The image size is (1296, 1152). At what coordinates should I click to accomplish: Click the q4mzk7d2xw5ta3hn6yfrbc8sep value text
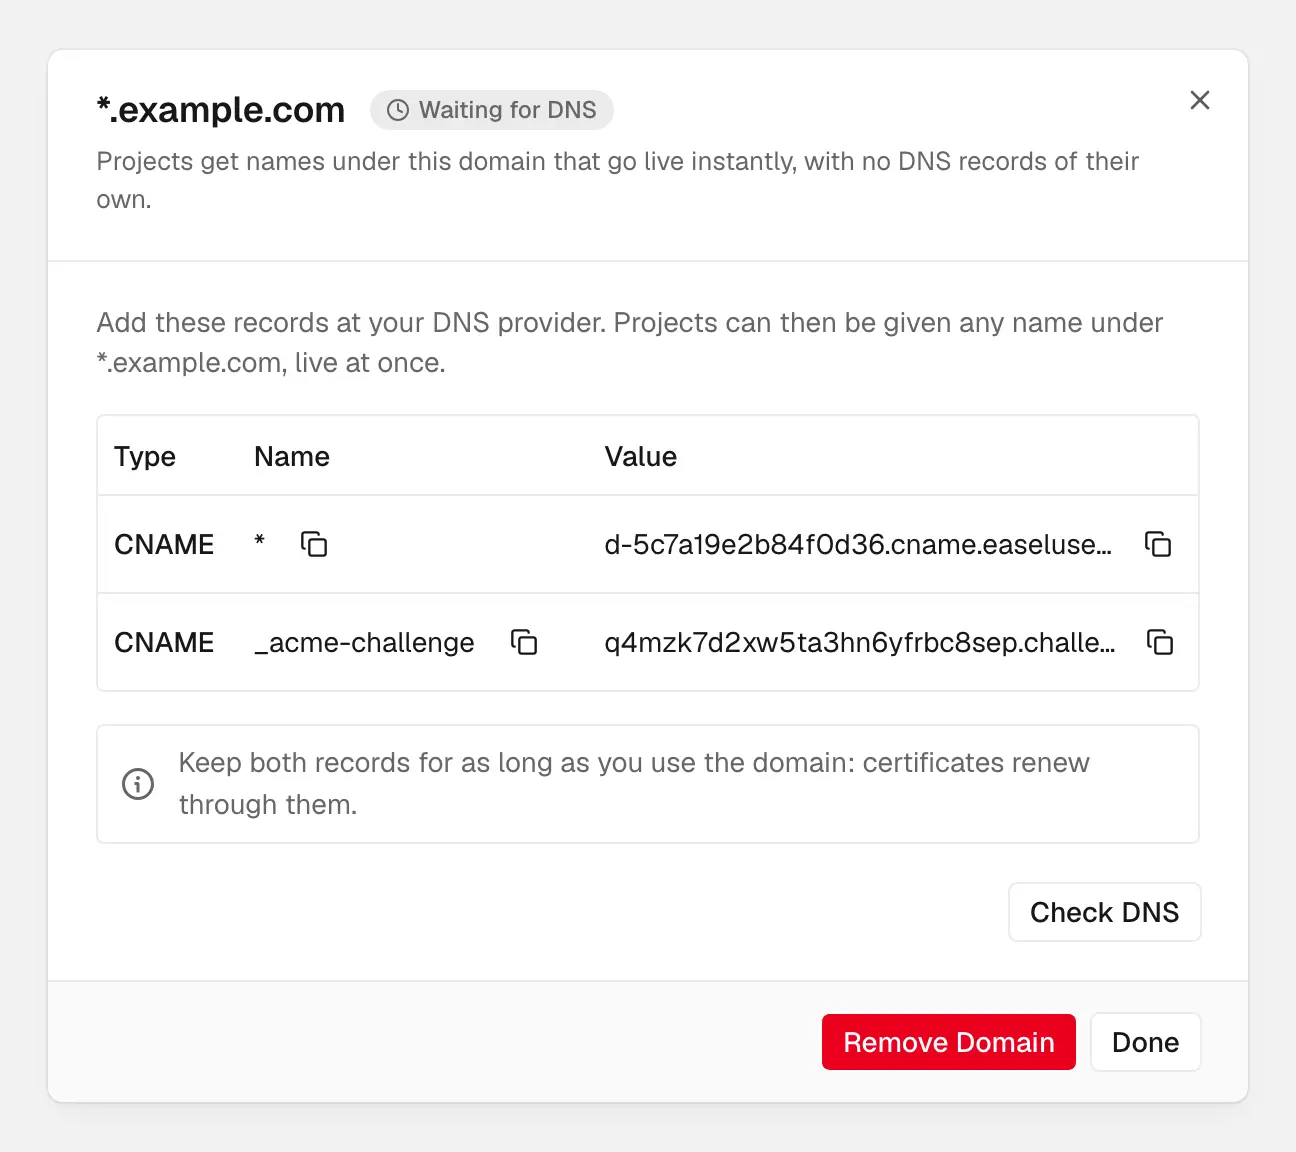click(x=860, y=642)
